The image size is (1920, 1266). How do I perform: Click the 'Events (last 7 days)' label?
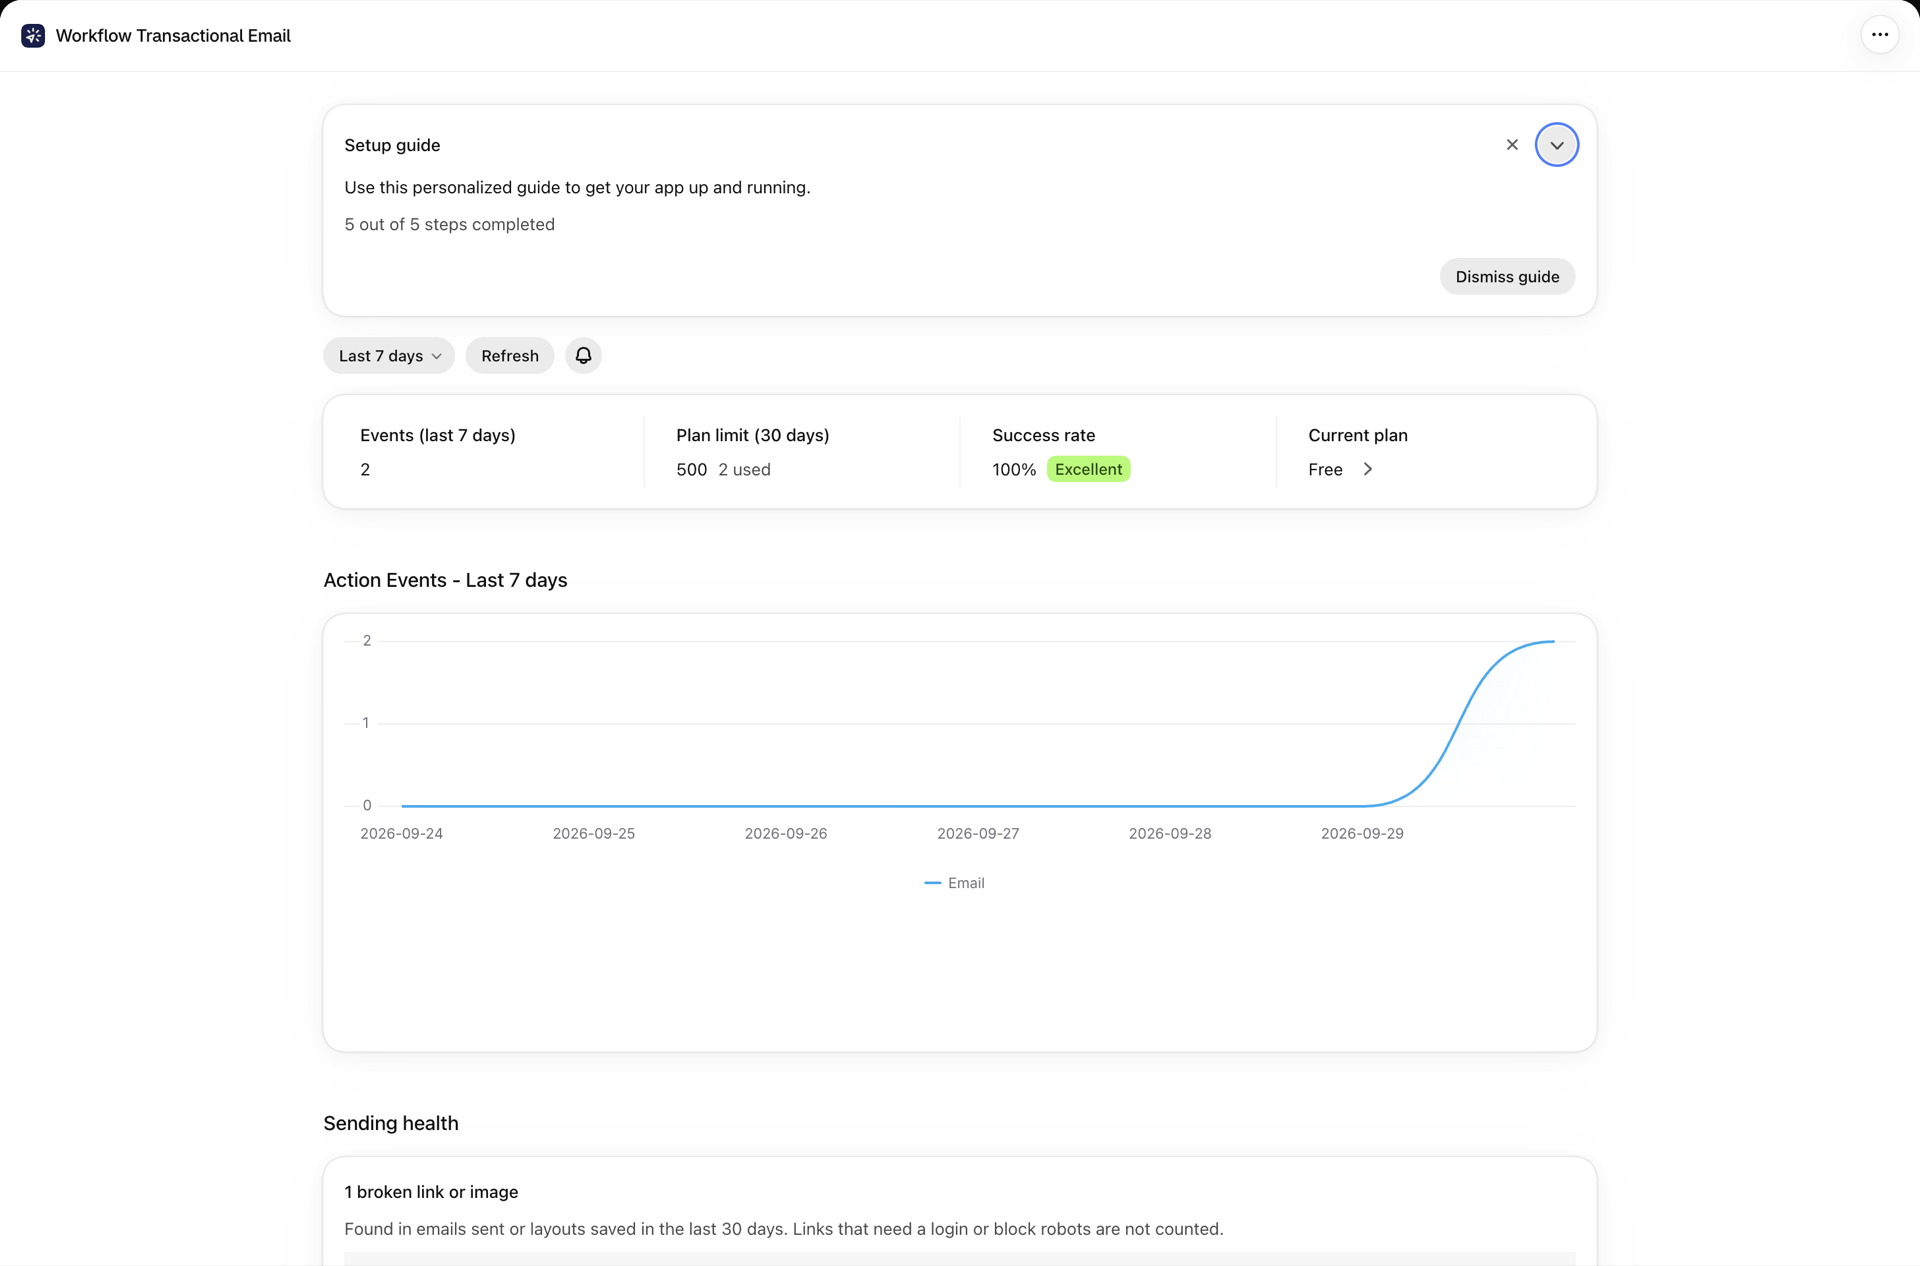438,435
